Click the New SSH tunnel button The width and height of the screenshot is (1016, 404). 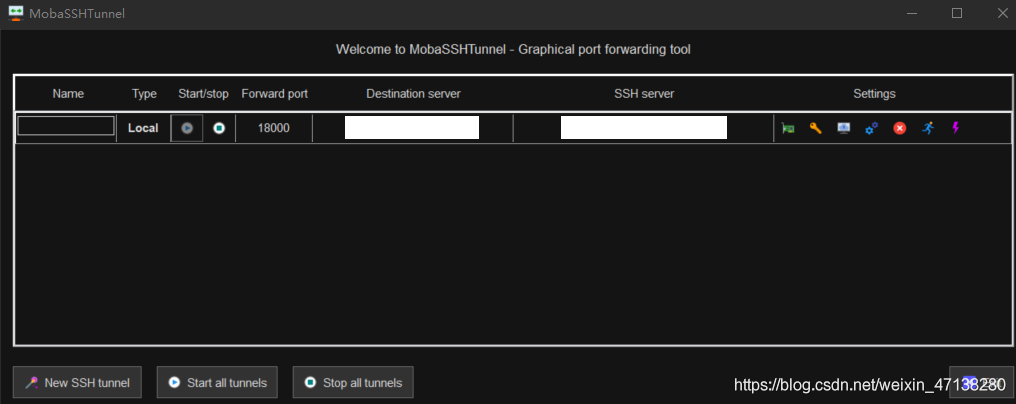point(77,383)
